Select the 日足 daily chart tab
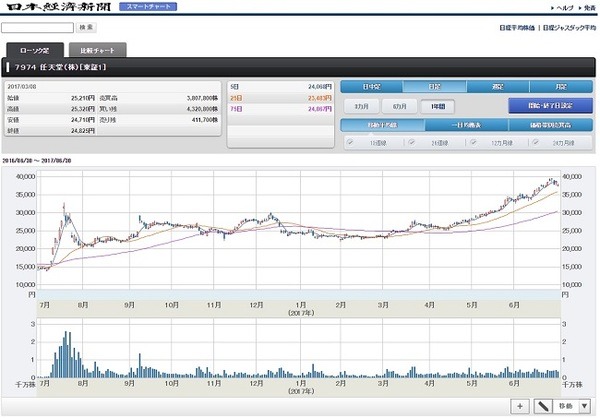 (x=435, y=87)
